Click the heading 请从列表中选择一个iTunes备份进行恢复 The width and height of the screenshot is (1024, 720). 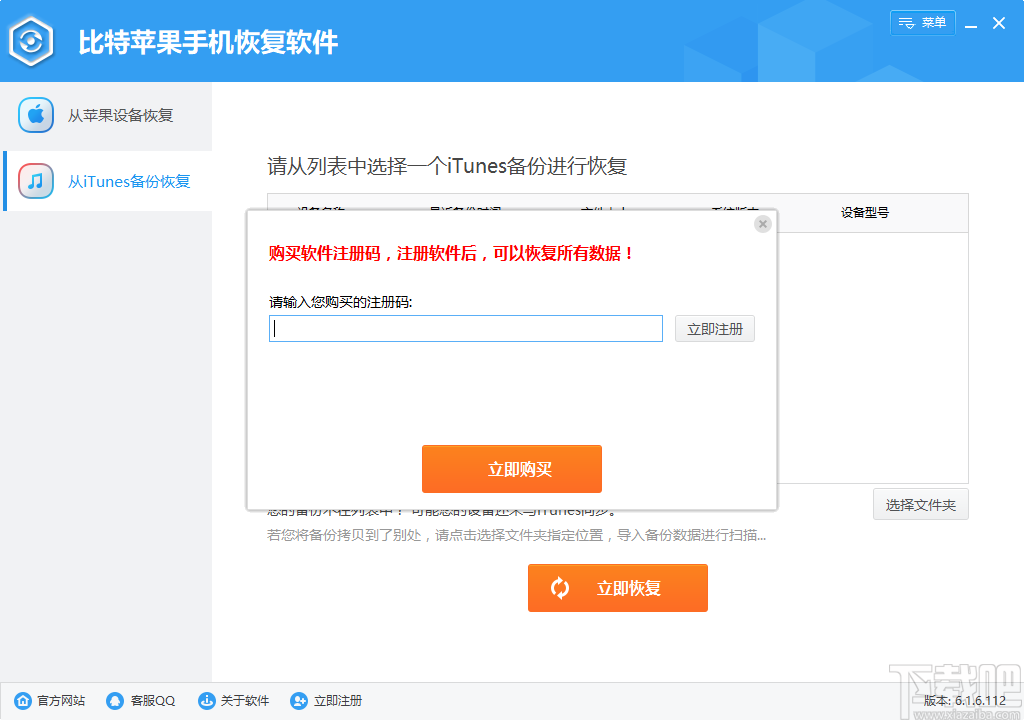447,166
